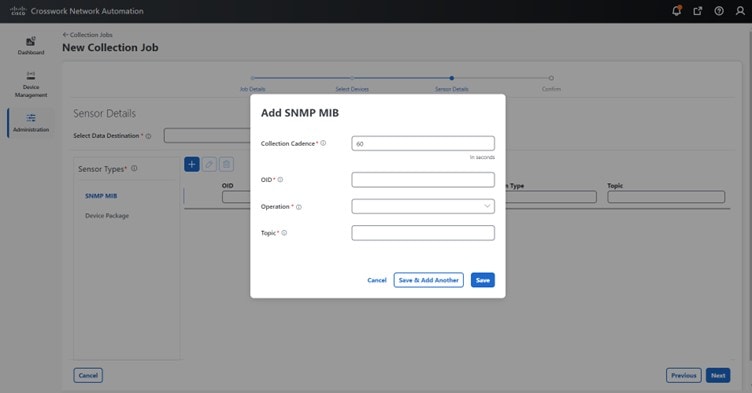Show info tooltip for Topic field
Viewport: 752px width, 393px height.
tap(284, 233)
